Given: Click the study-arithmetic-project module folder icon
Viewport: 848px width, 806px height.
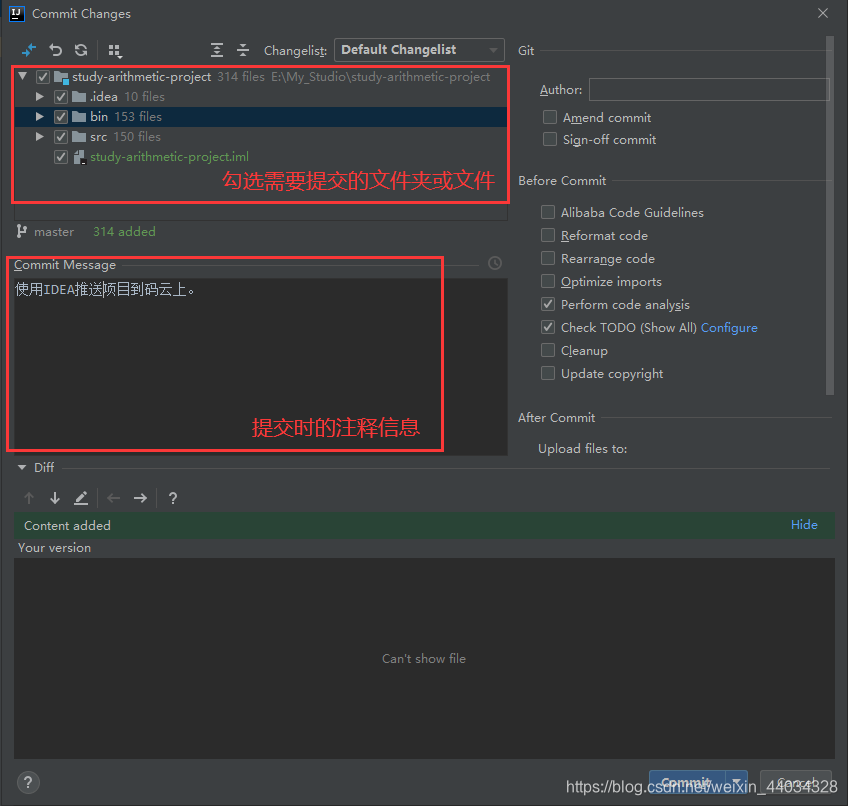Looking at the screenshot, I should (x=61, y=77).
